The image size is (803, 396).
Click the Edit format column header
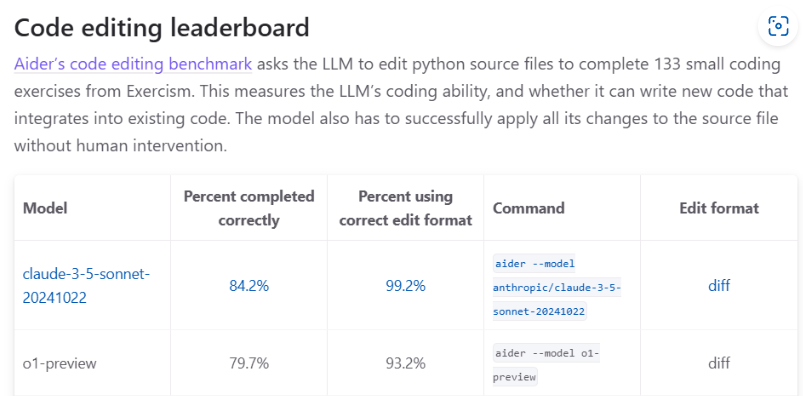719,208
